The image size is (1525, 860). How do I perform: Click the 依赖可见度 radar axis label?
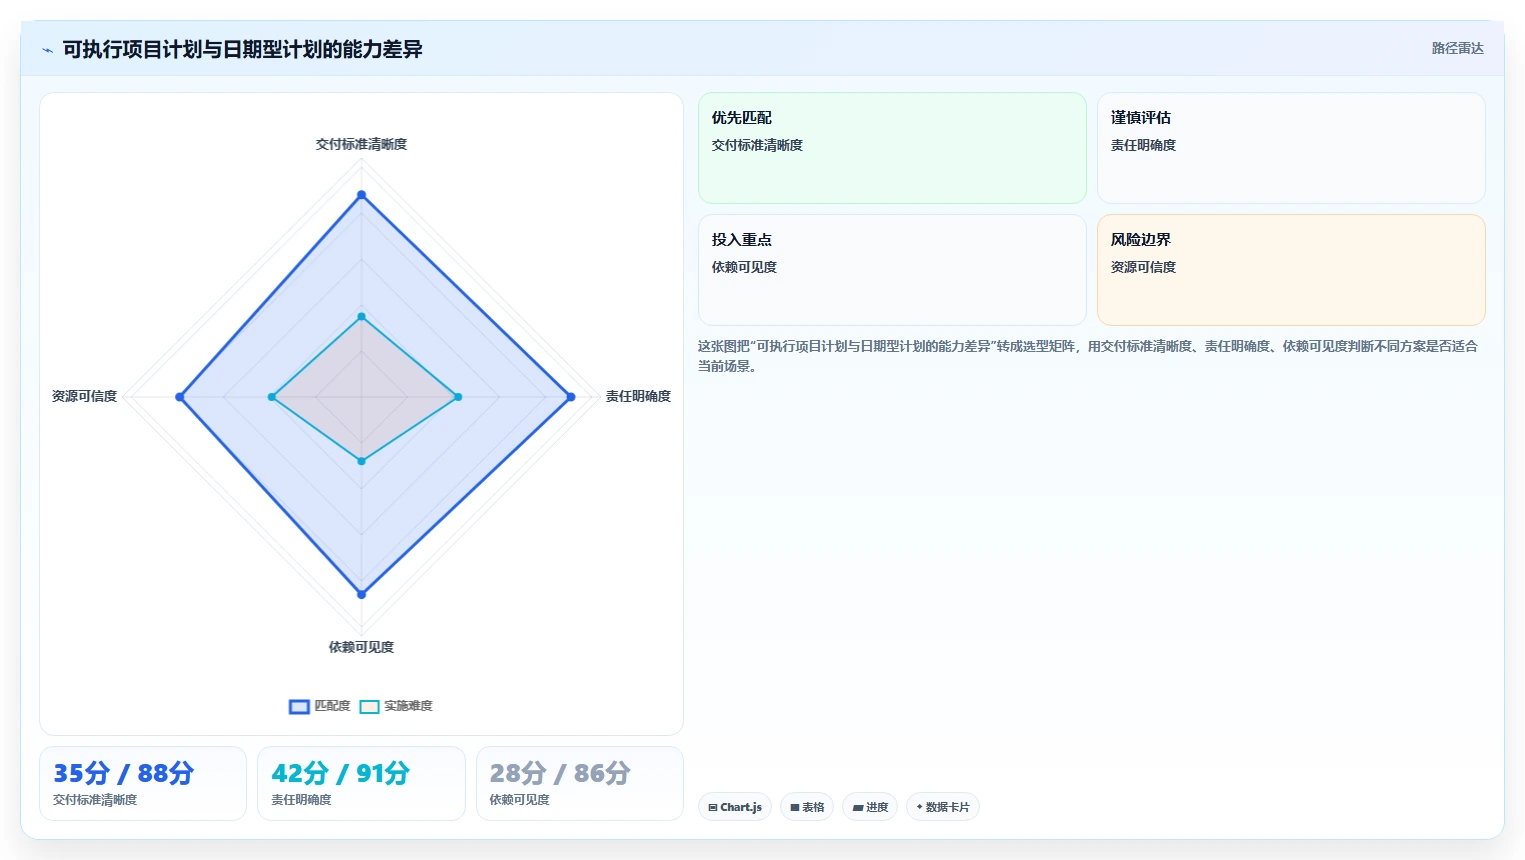click(x=361, y=647)
